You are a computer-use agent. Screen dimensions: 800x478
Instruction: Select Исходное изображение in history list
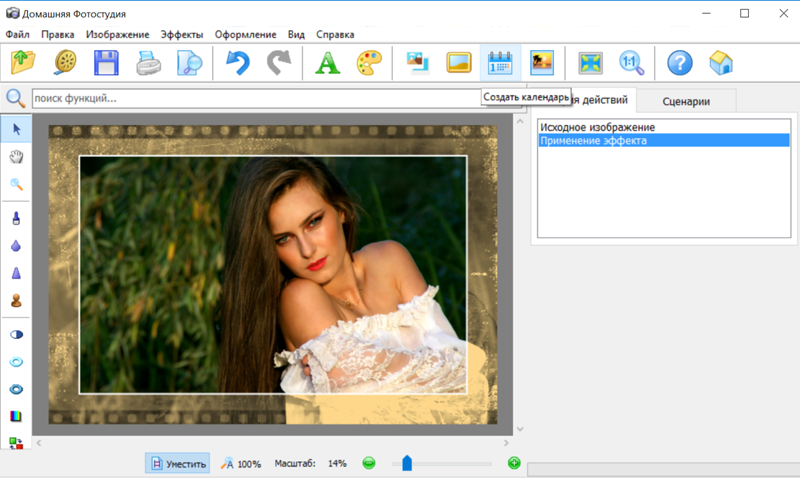[597, 127]
